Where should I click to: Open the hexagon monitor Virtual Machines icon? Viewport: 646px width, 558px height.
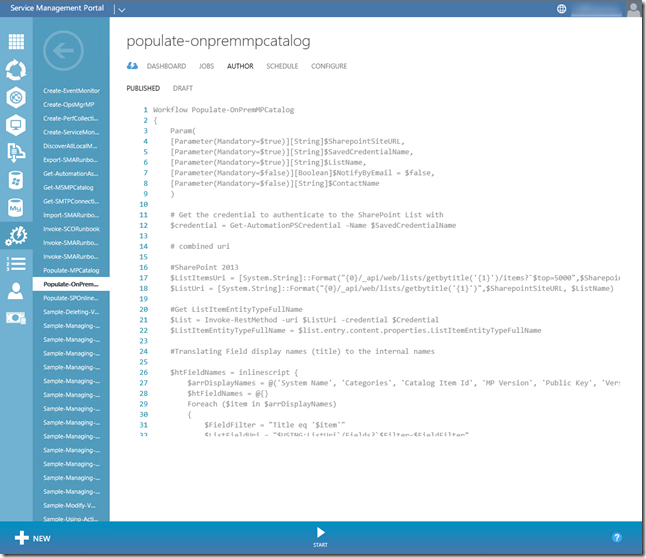point(16,125)
